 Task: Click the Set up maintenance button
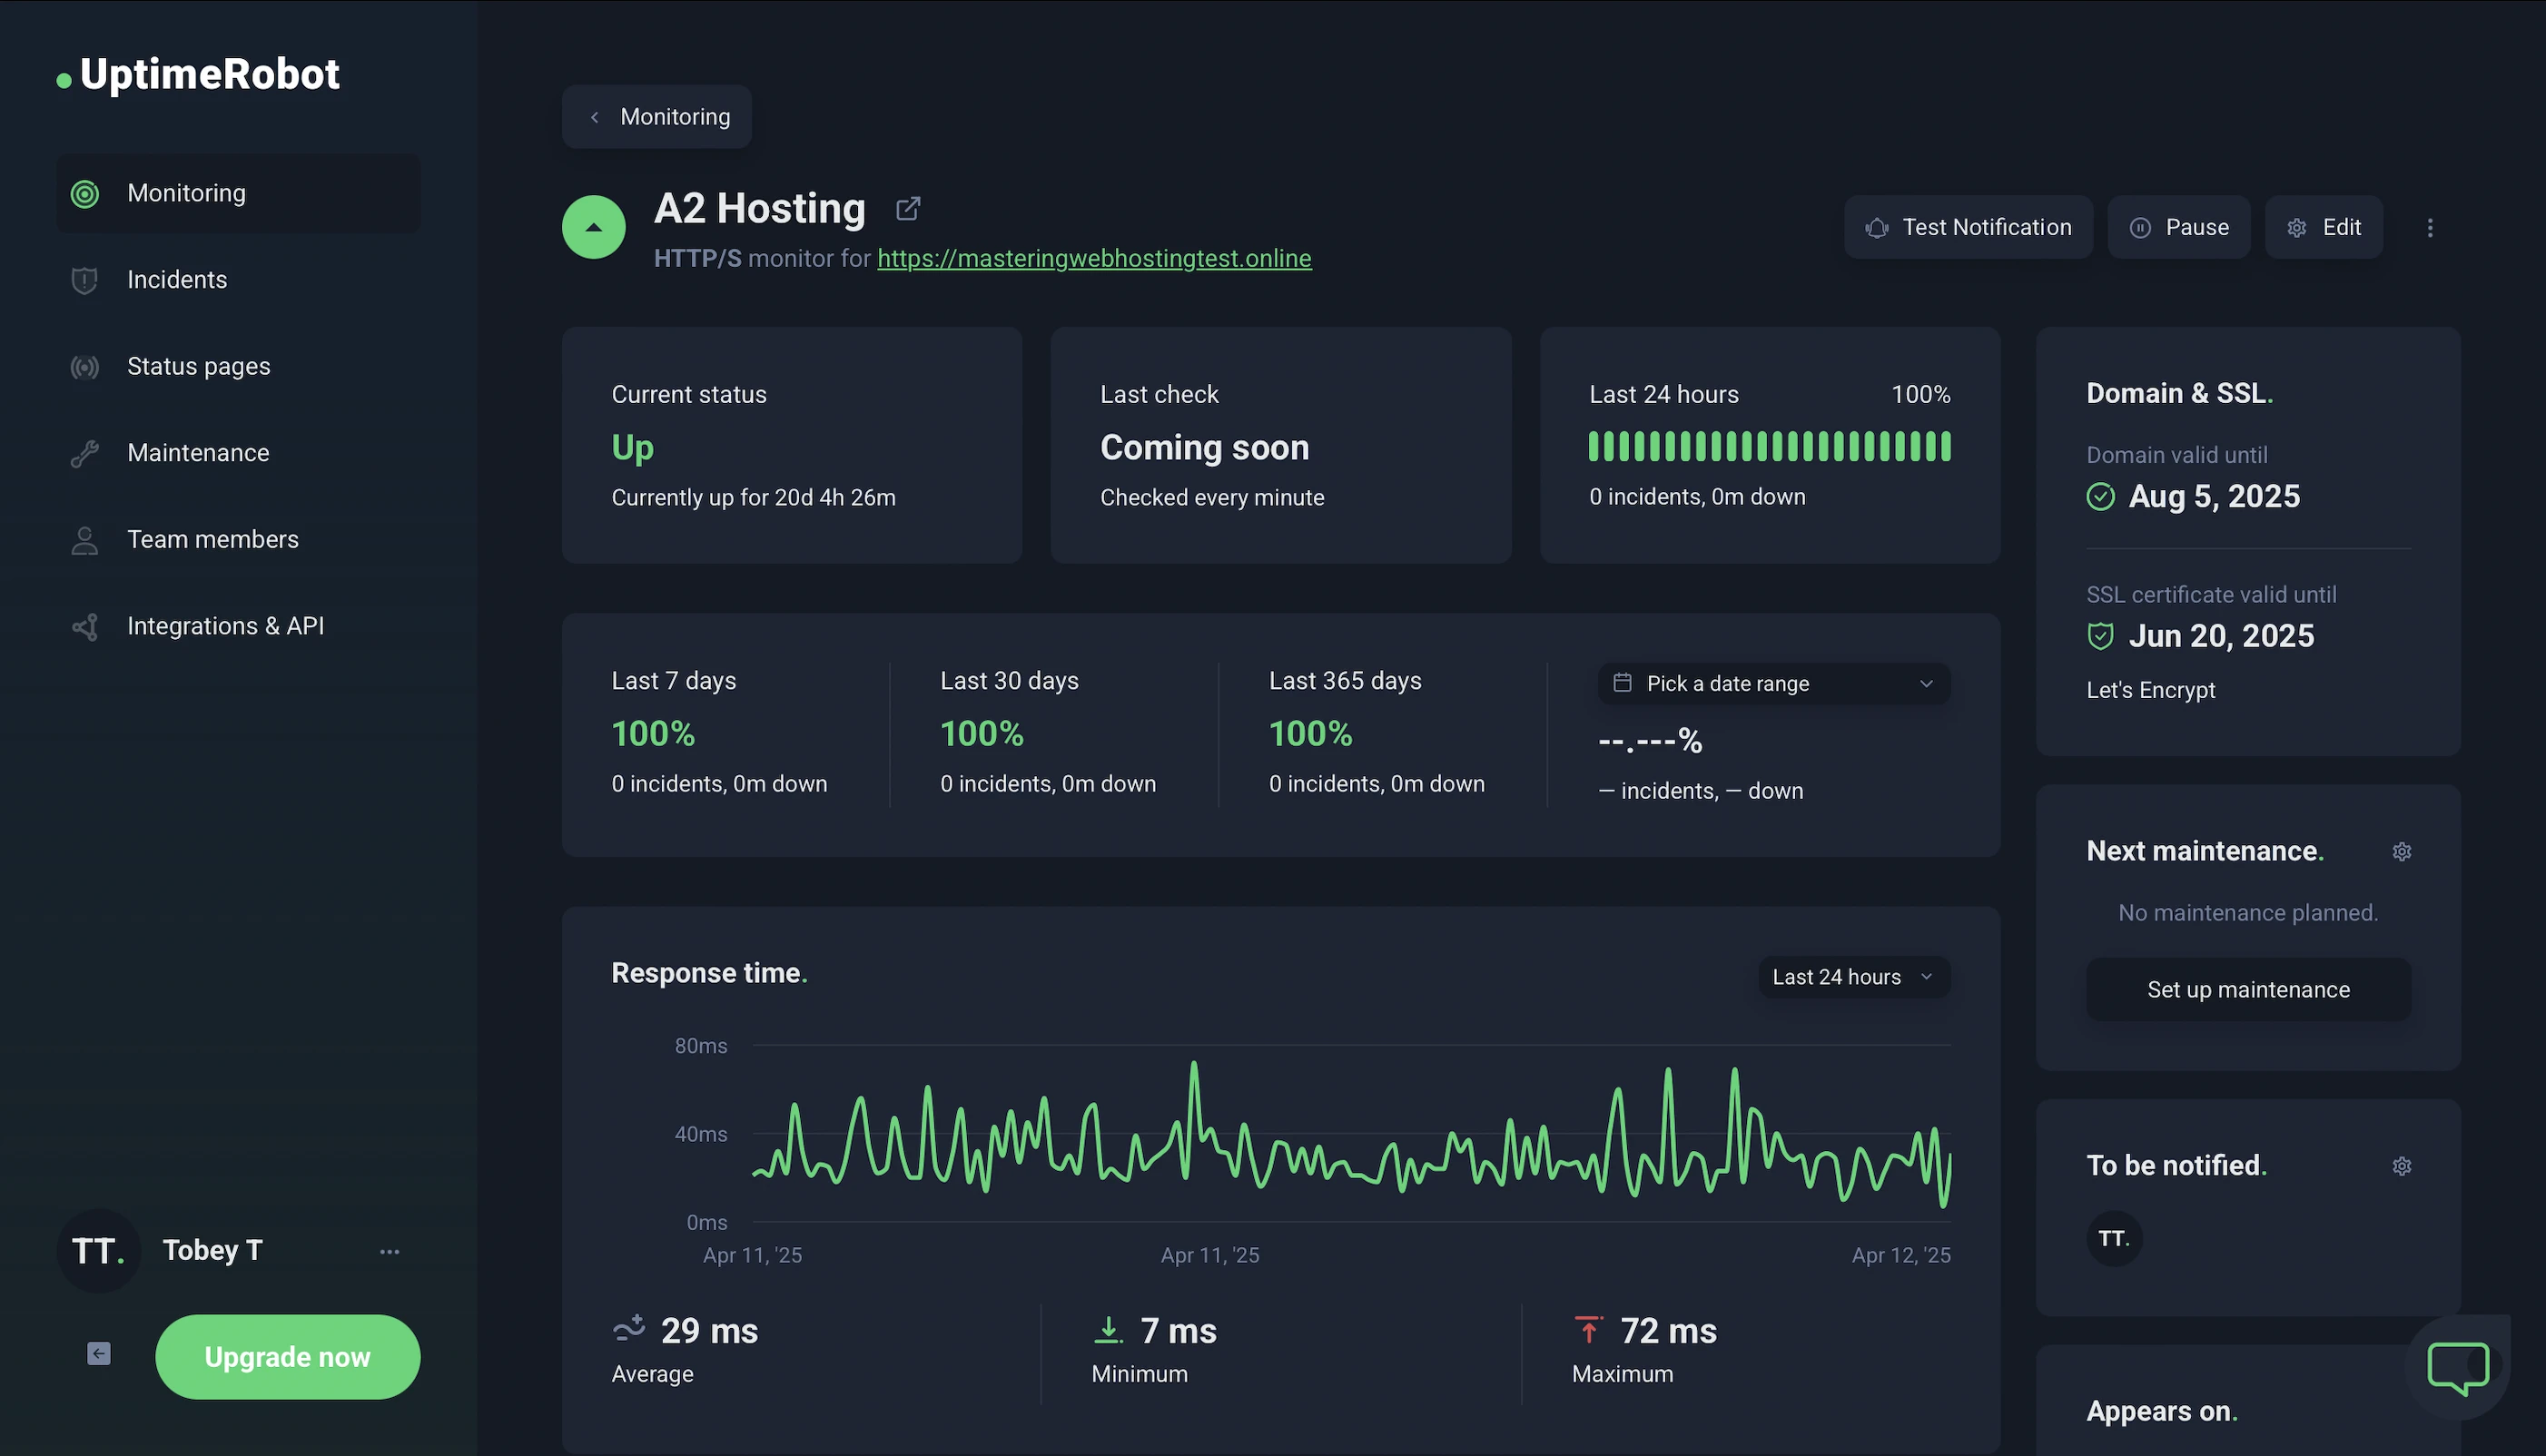2248,989
